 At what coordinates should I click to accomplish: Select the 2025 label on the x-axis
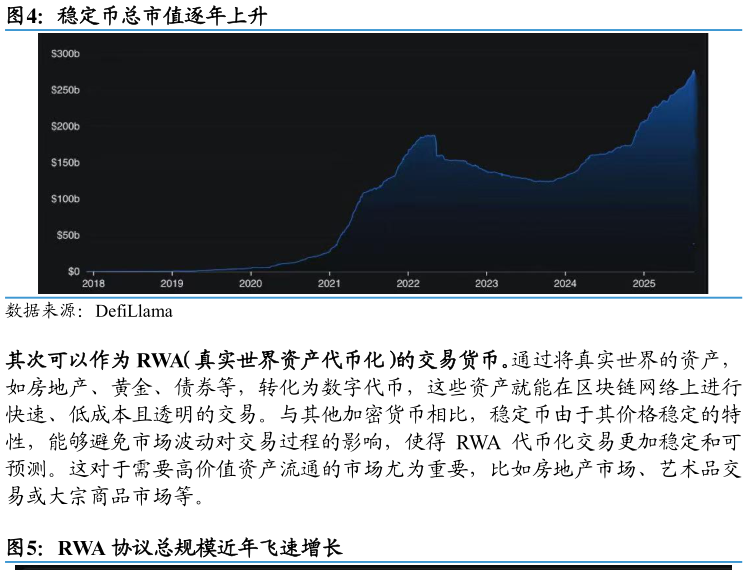click(644, 284)
